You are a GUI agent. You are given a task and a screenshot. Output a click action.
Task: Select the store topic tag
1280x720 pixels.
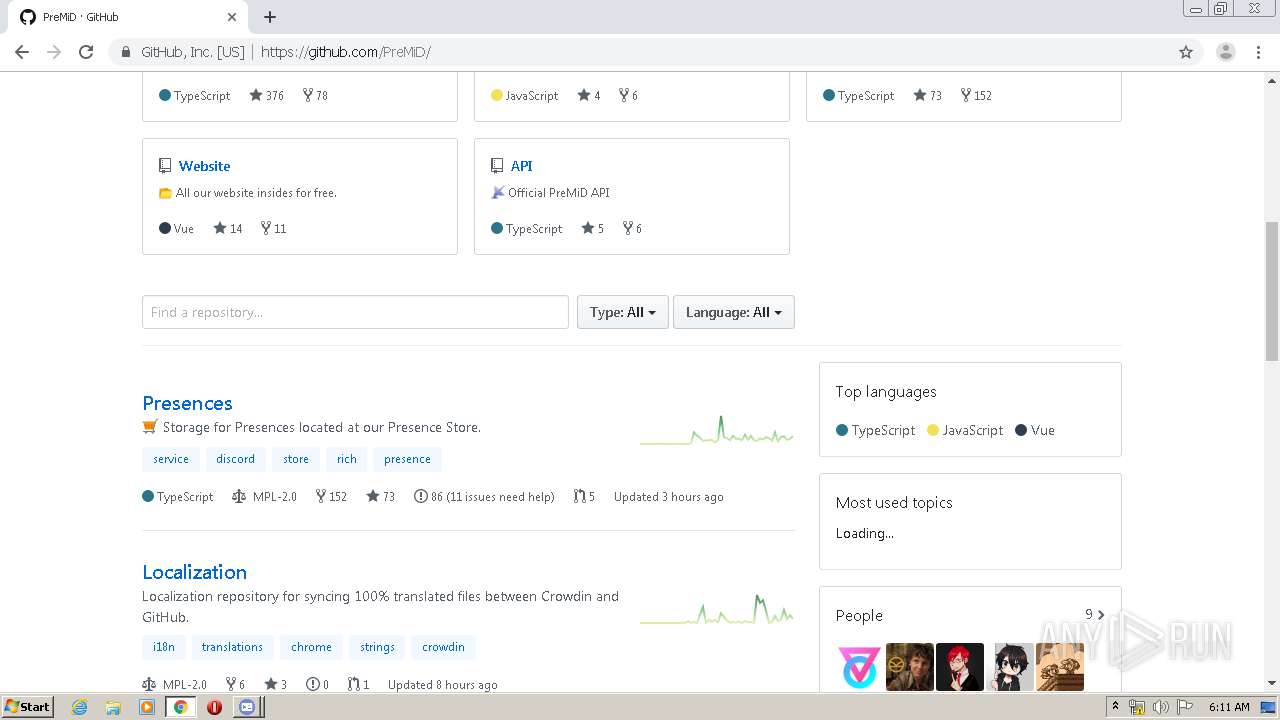pos(296,459)
